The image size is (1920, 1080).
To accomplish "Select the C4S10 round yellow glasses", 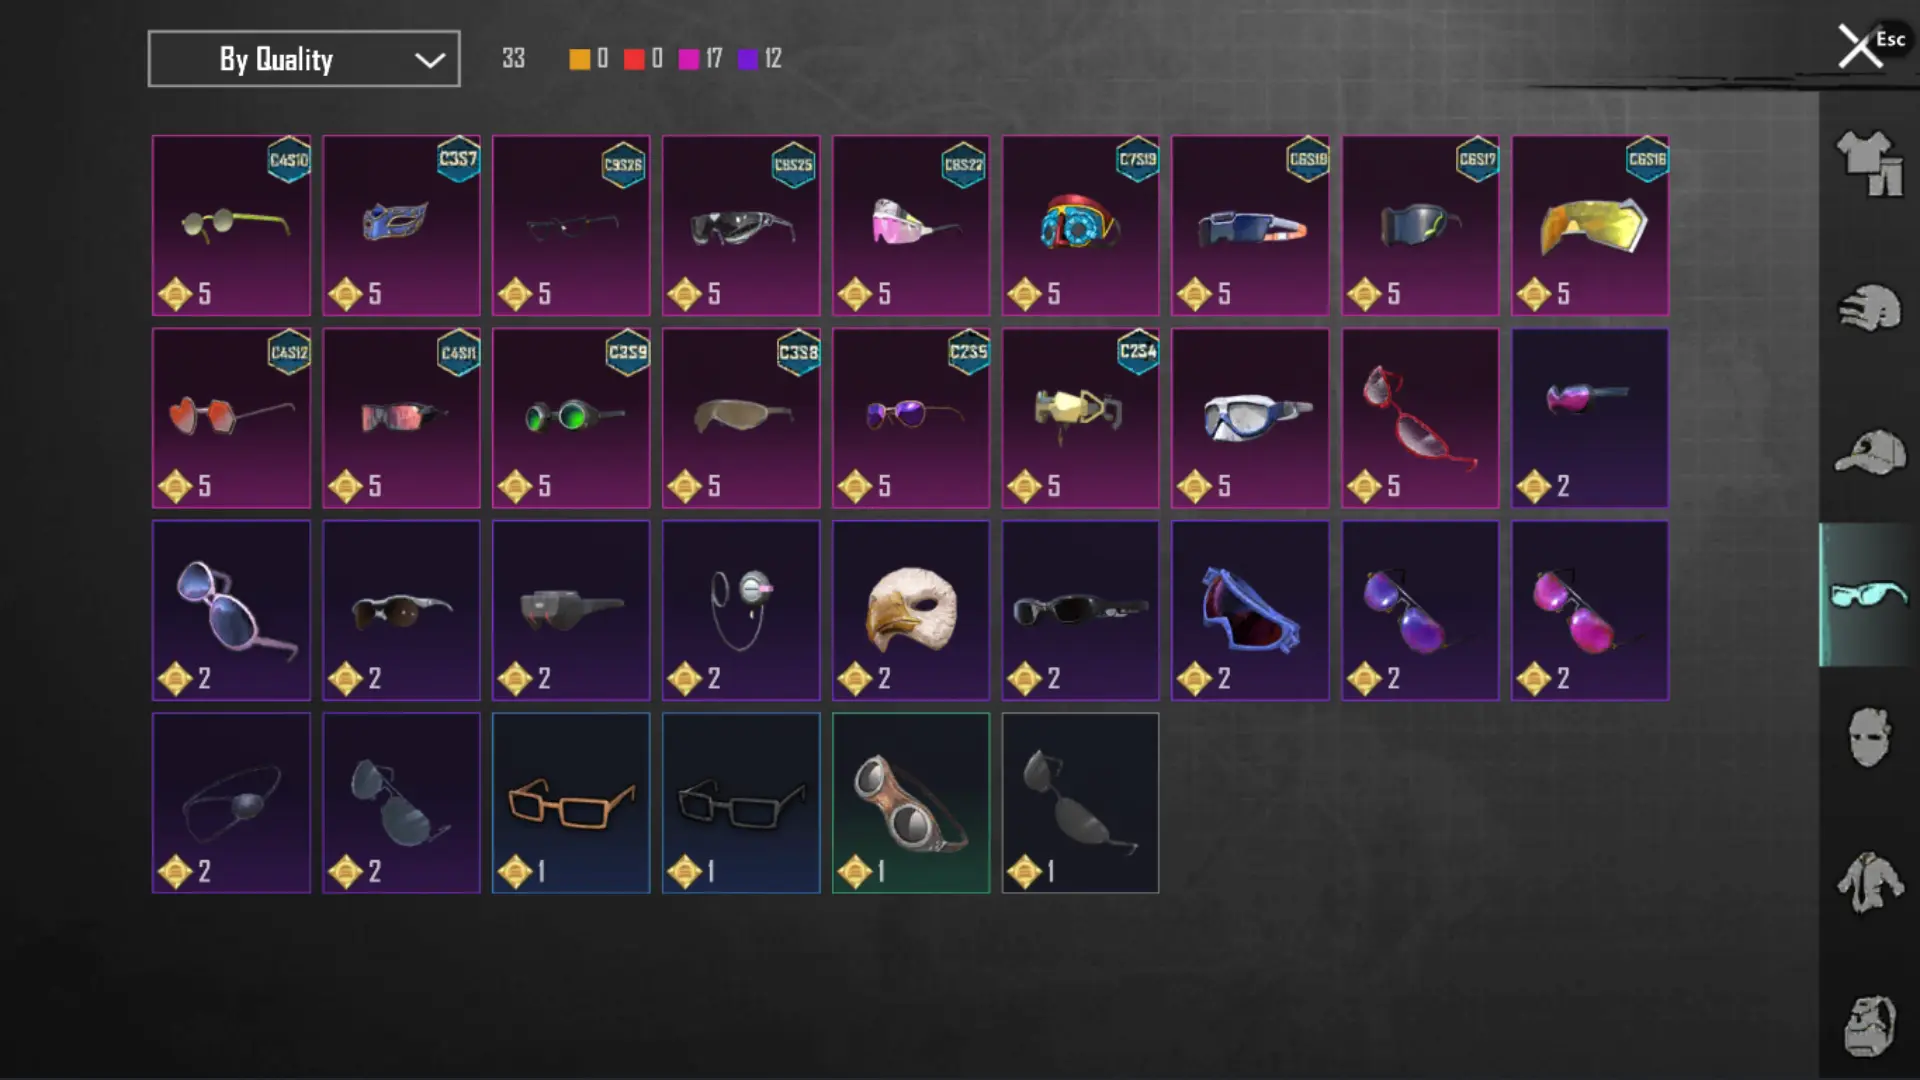I will tap(231, 226).
